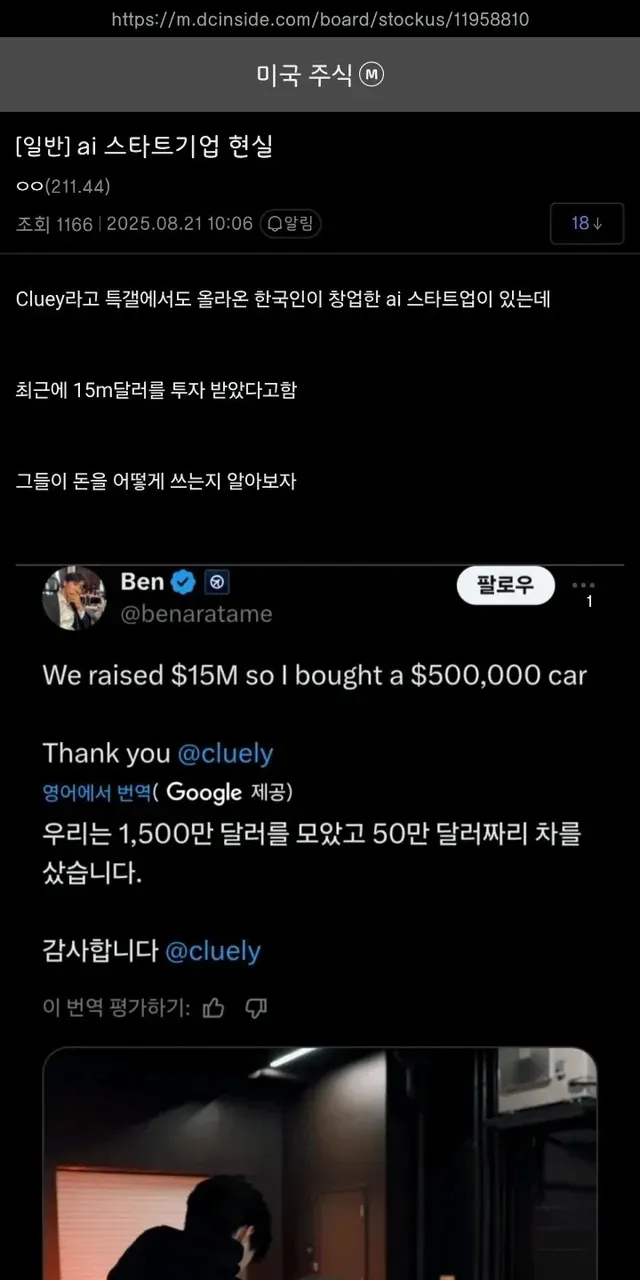Viewport: 640px width, 1280px height.
Task: Open the 미국 주식 board header
Action: point(305,76)
